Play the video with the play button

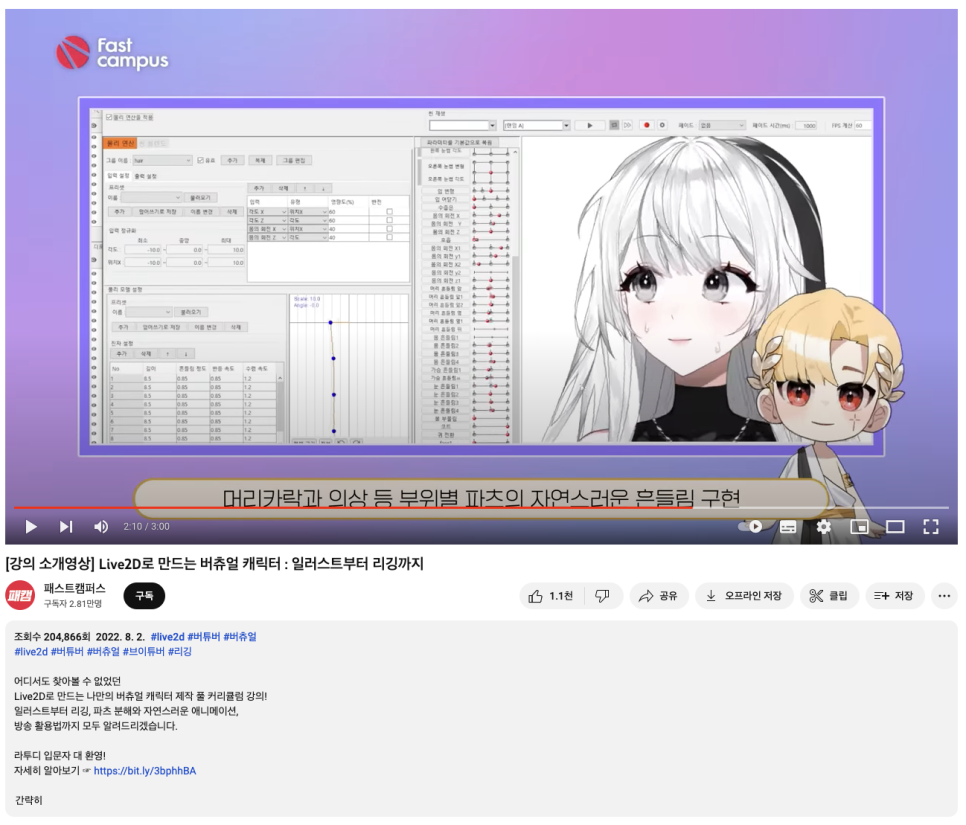[31, 528]
